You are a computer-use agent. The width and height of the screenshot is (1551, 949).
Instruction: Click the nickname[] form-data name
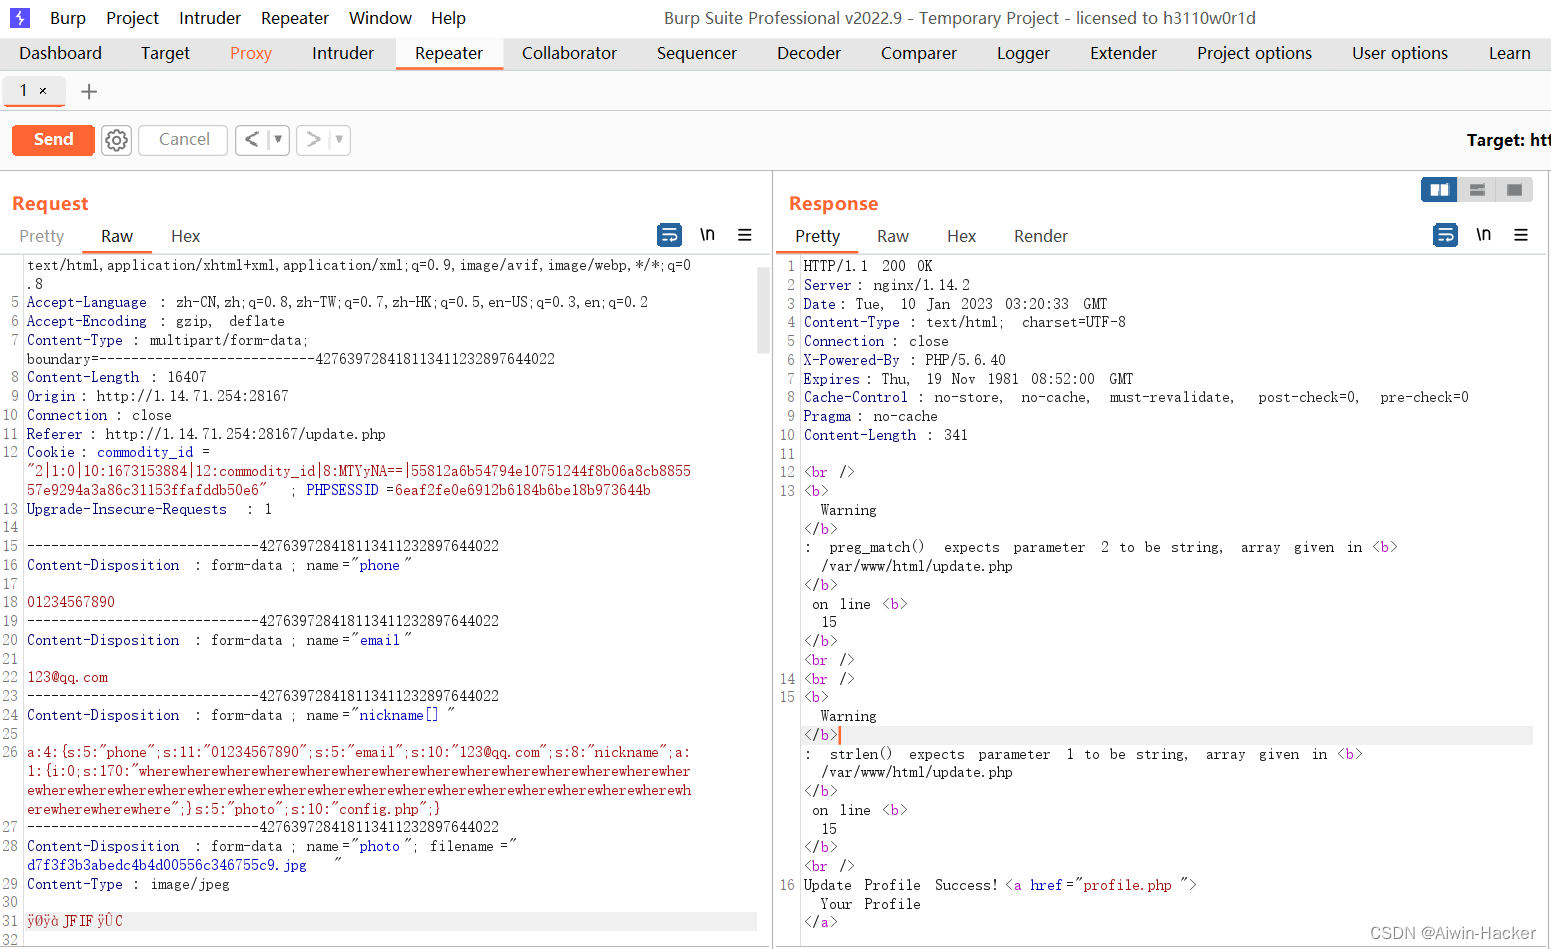coord(399,716)
